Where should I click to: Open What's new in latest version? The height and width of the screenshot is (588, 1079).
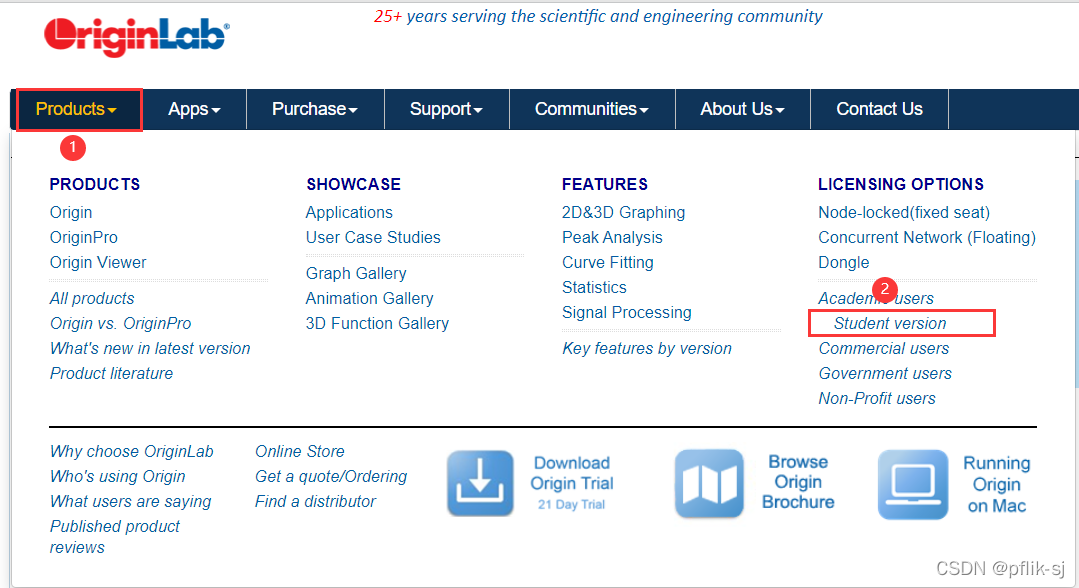click(150, 348)
